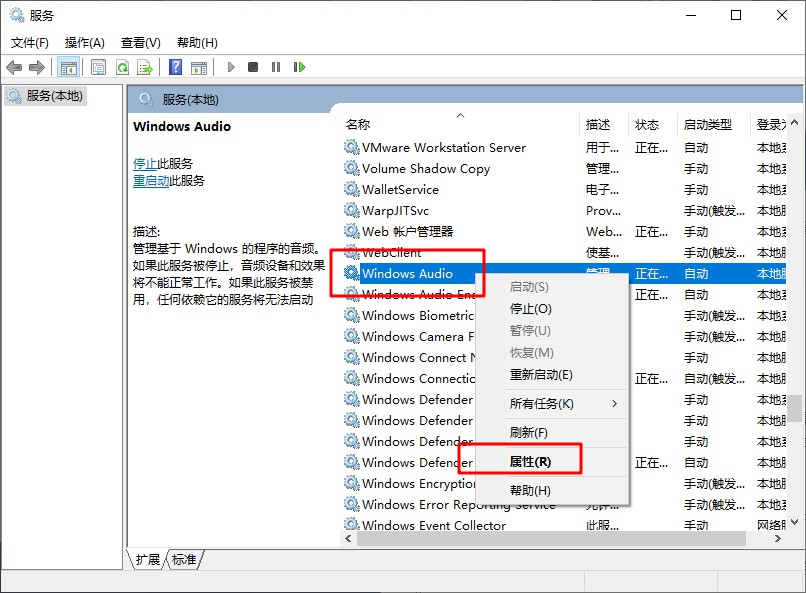Click the Show/Hide Console Tree toolbar icon
Viewport: 806px width, 593px height.
(x=69, y=67)
